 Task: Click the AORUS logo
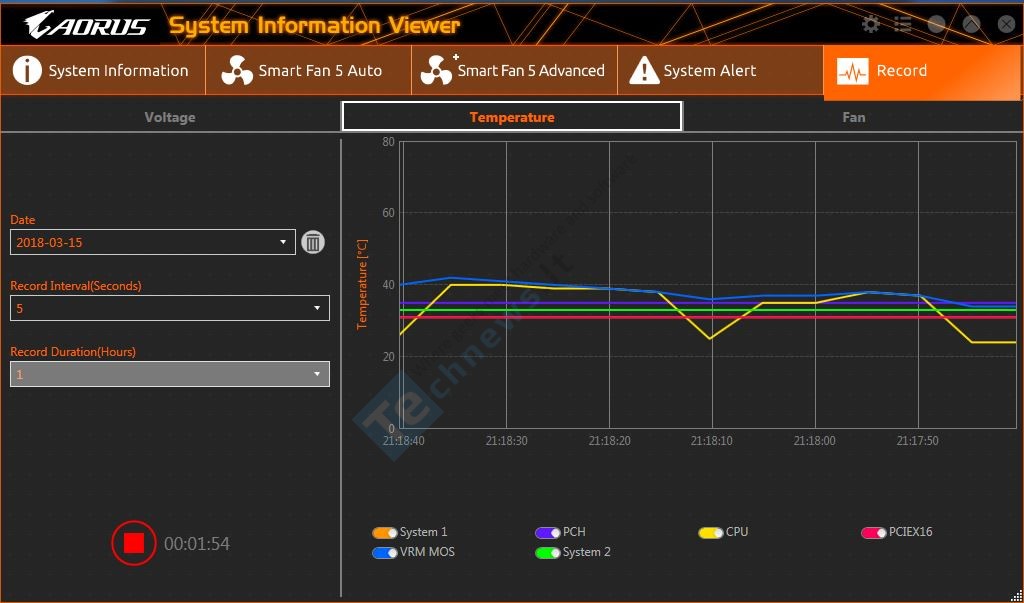click(x=87, y=25)
